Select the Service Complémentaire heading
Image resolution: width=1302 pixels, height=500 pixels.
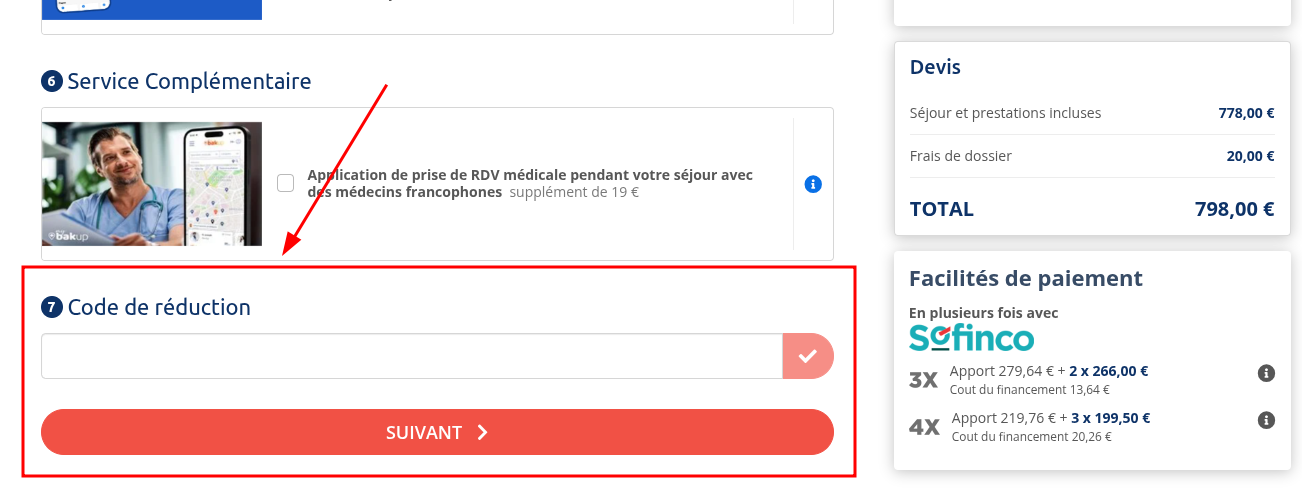coord(189,81)
